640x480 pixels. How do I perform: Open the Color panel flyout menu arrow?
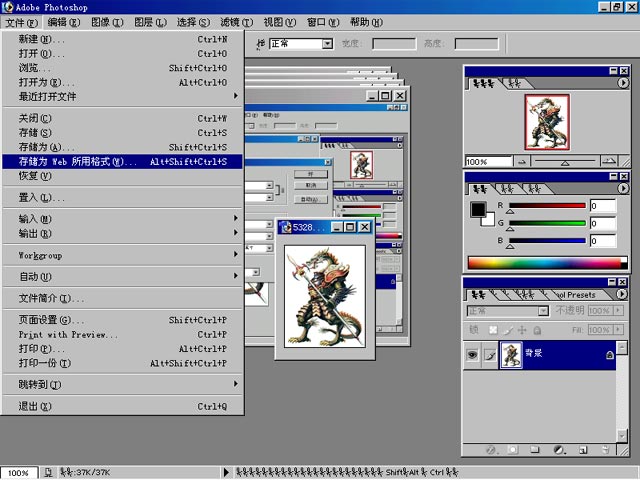pyautogui.click(x=622, y=188)
